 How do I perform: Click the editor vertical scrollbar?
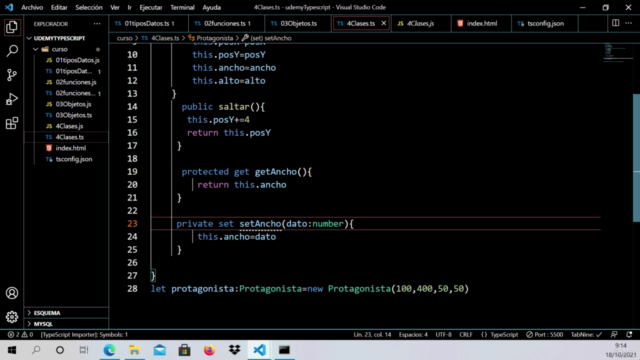[x=636, y=158]
